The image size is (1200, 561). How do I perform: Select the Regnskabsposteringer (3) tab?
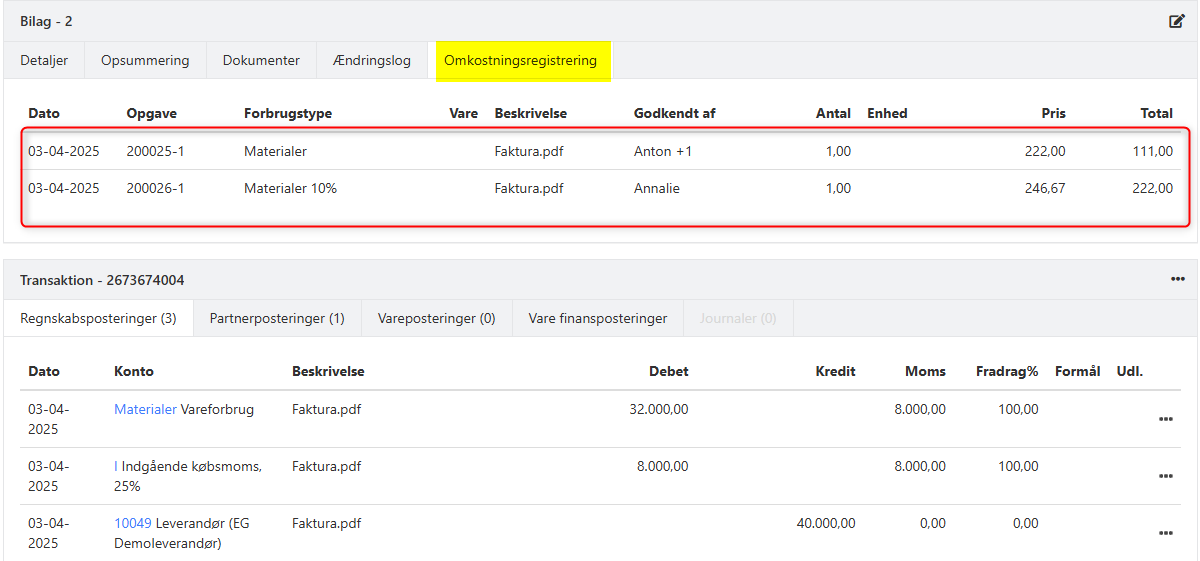pyautogui.click(x=98, y=318)
